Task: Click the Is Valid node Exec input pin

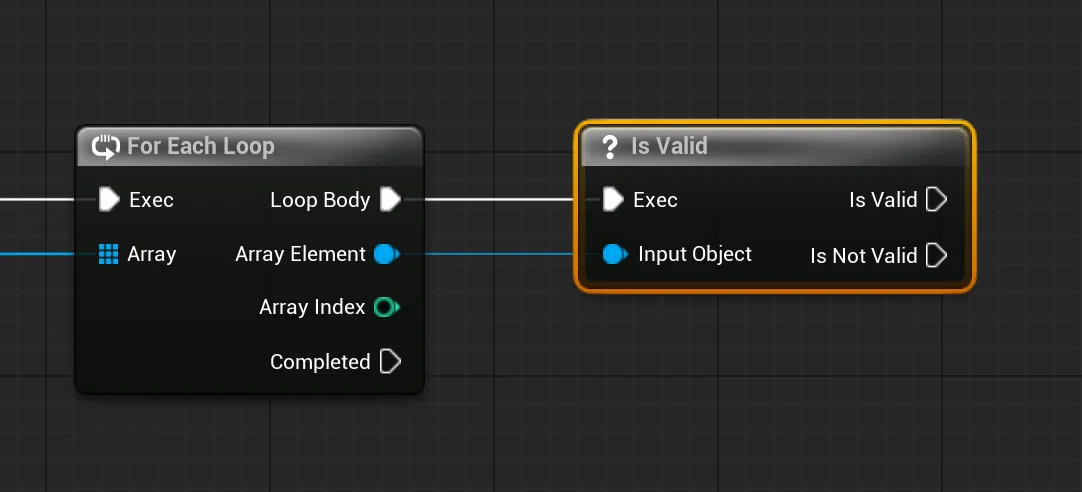Action: point(613,199)
